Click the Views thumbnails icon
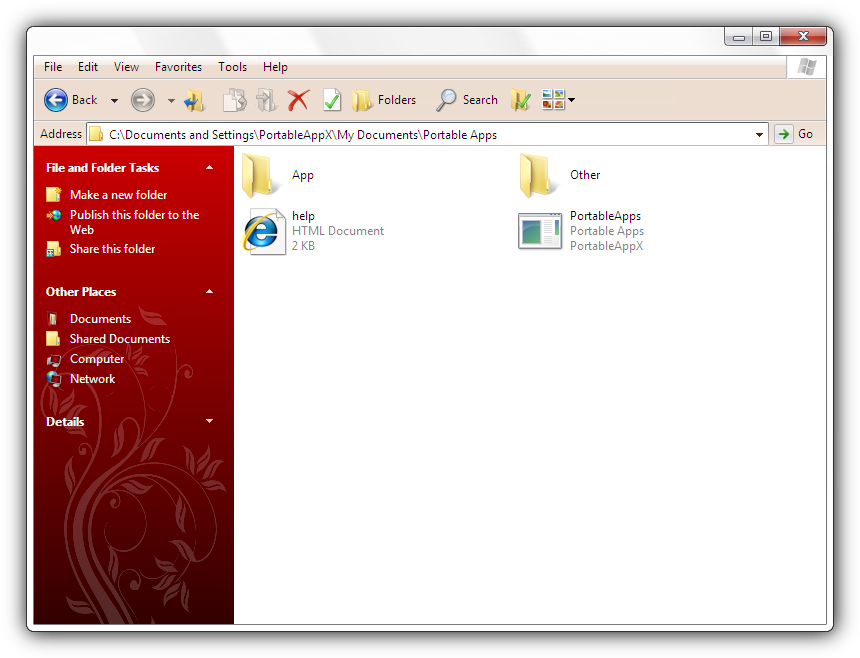 (x=553, y=100)
